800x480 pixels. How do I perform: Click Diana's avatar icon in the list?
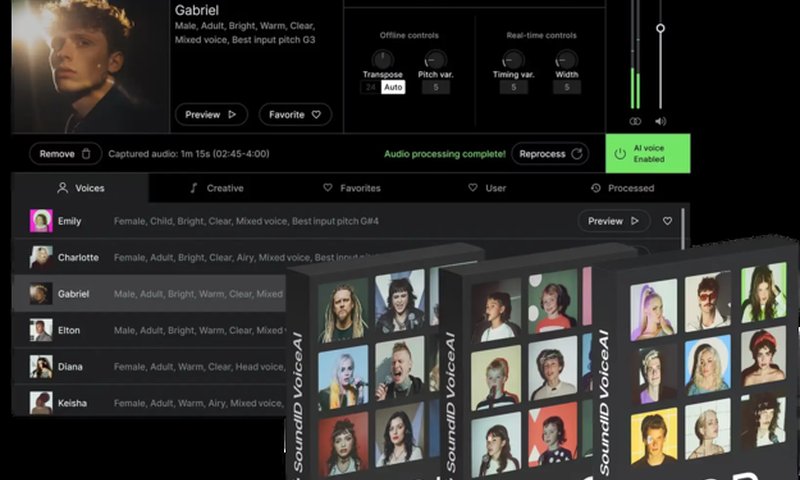click(x=41, y=367)
